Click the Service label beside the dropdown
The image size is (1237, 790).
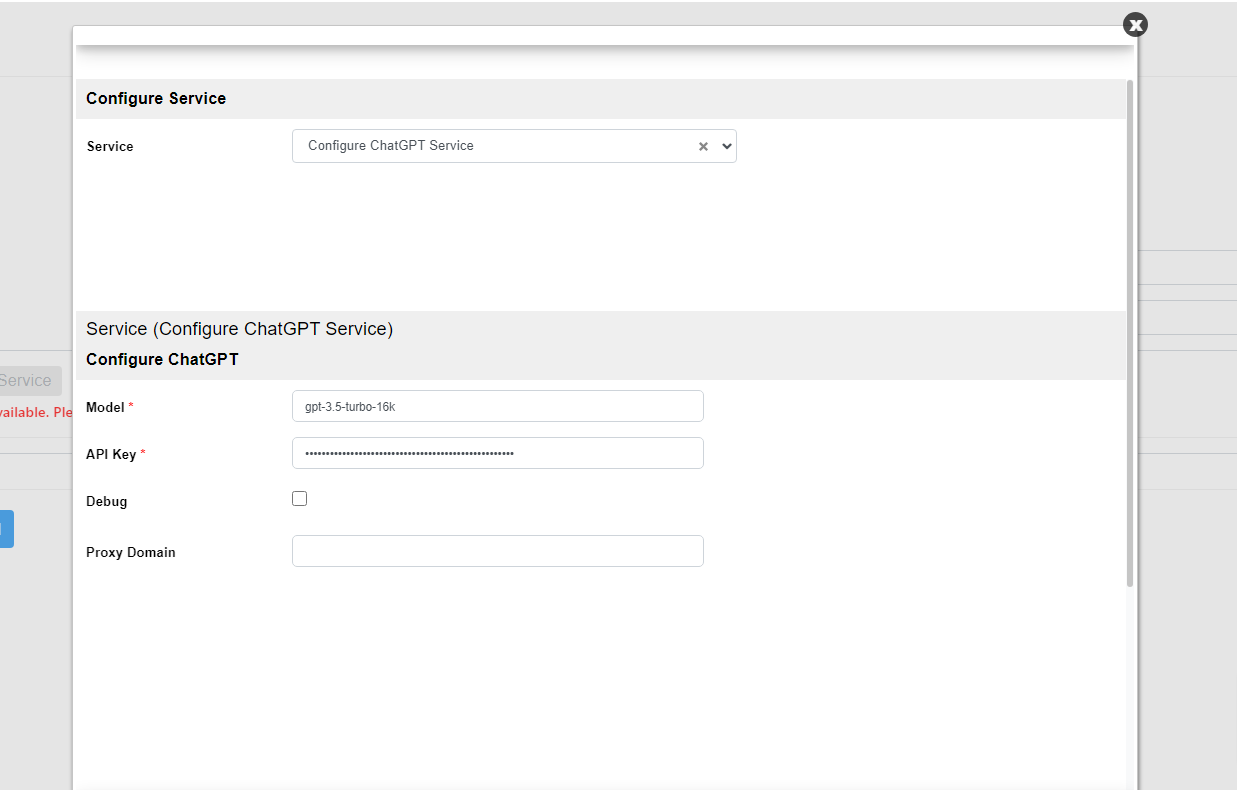tap(110, 147)
